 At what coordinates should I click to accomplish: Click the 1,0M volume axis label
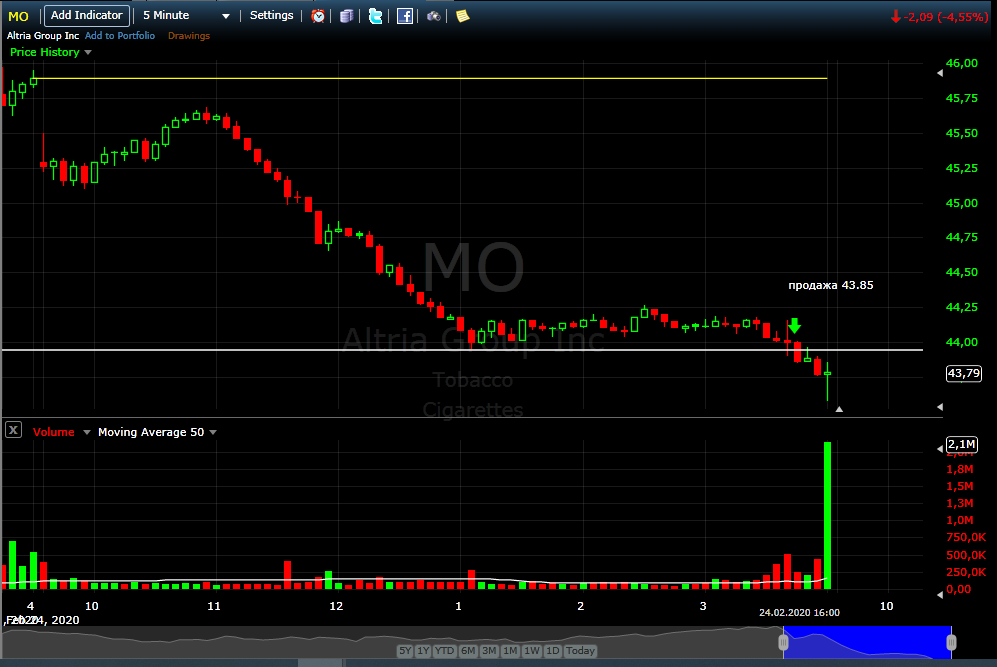(x=959, y=520)
